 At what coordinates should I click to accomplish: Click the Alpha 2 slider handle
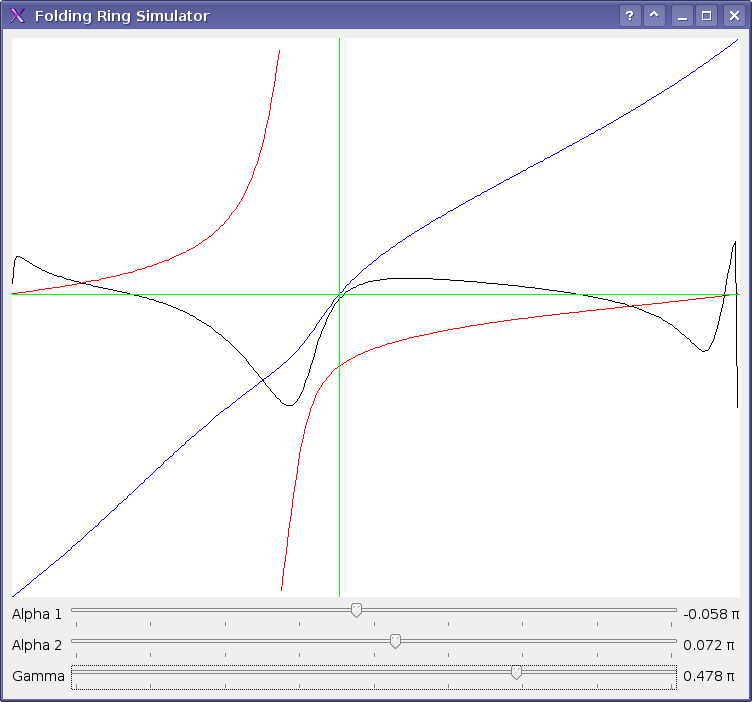(395, 641)
